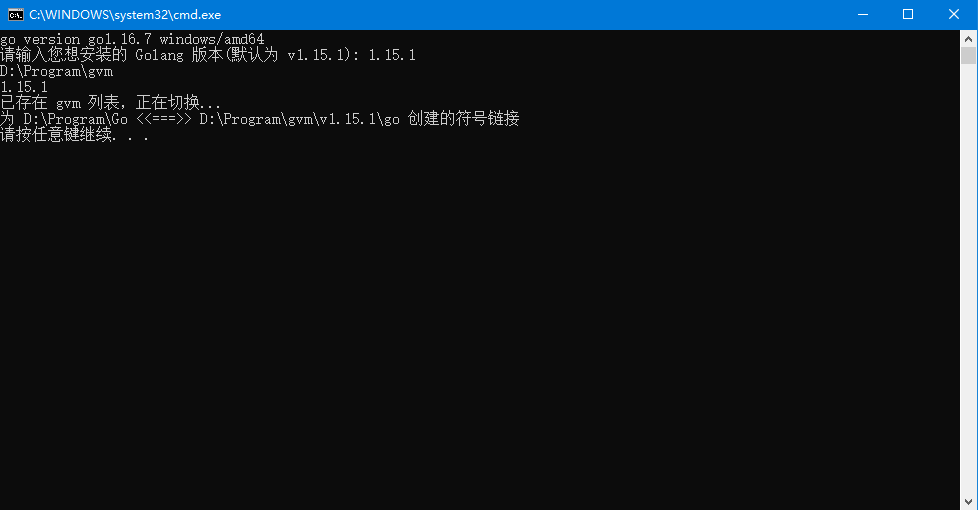Click the scrollbar down arrow

point(968,502)
